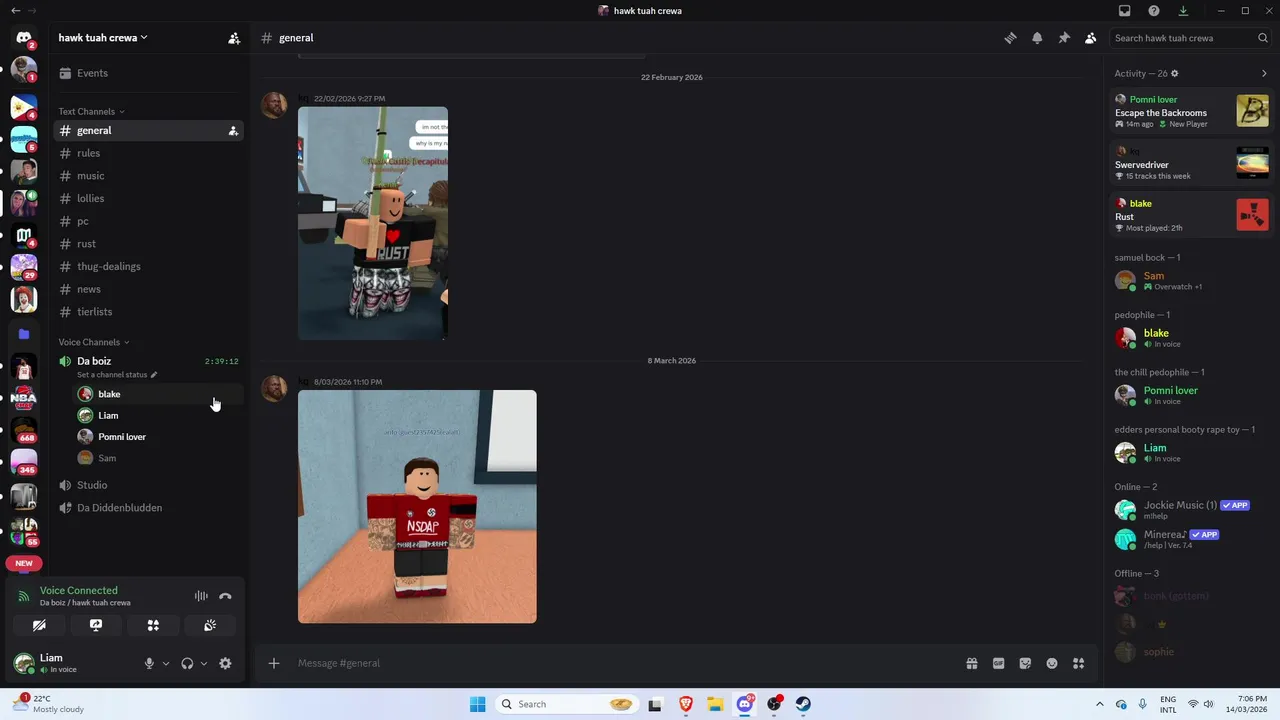Switch to the news channel

pyautogui.click(x=148, y=289)
